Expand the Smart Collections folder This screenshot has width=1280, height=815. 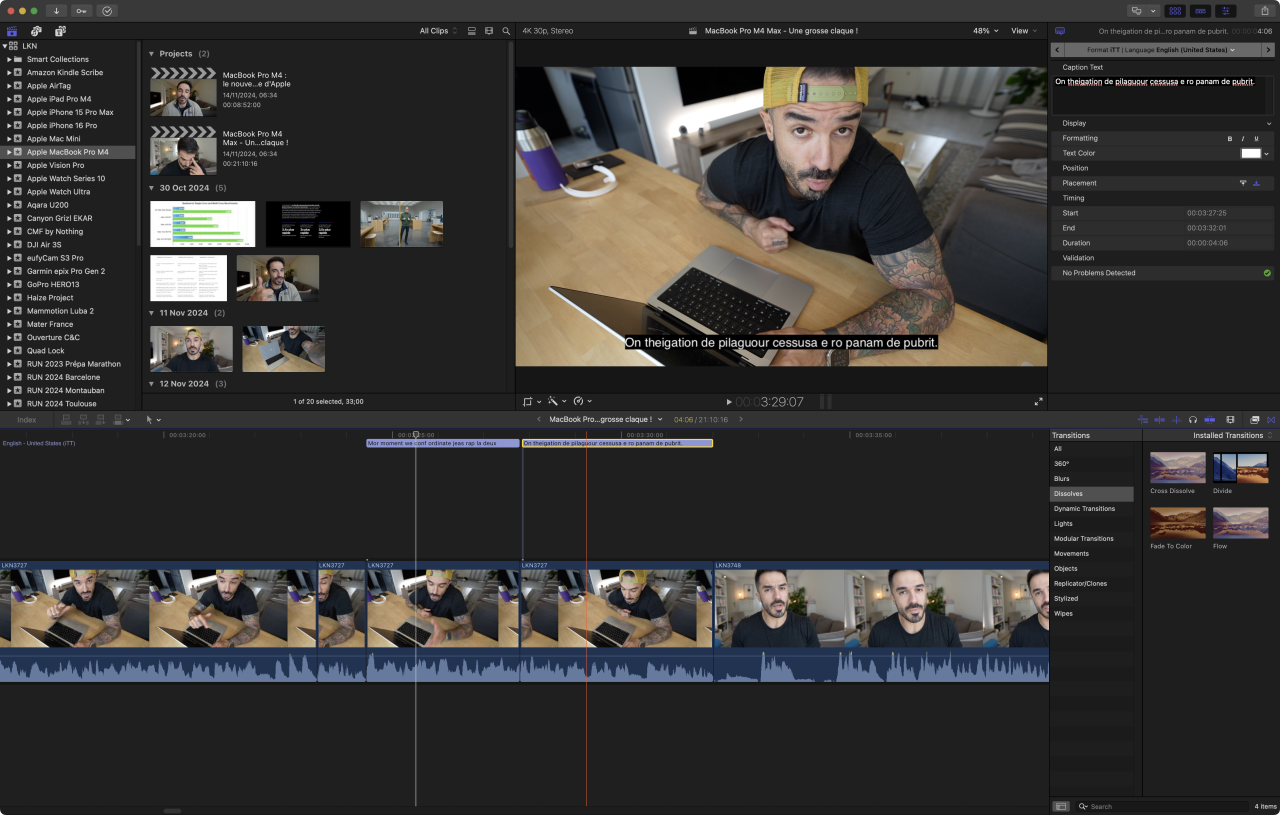(x=9, y=59)
